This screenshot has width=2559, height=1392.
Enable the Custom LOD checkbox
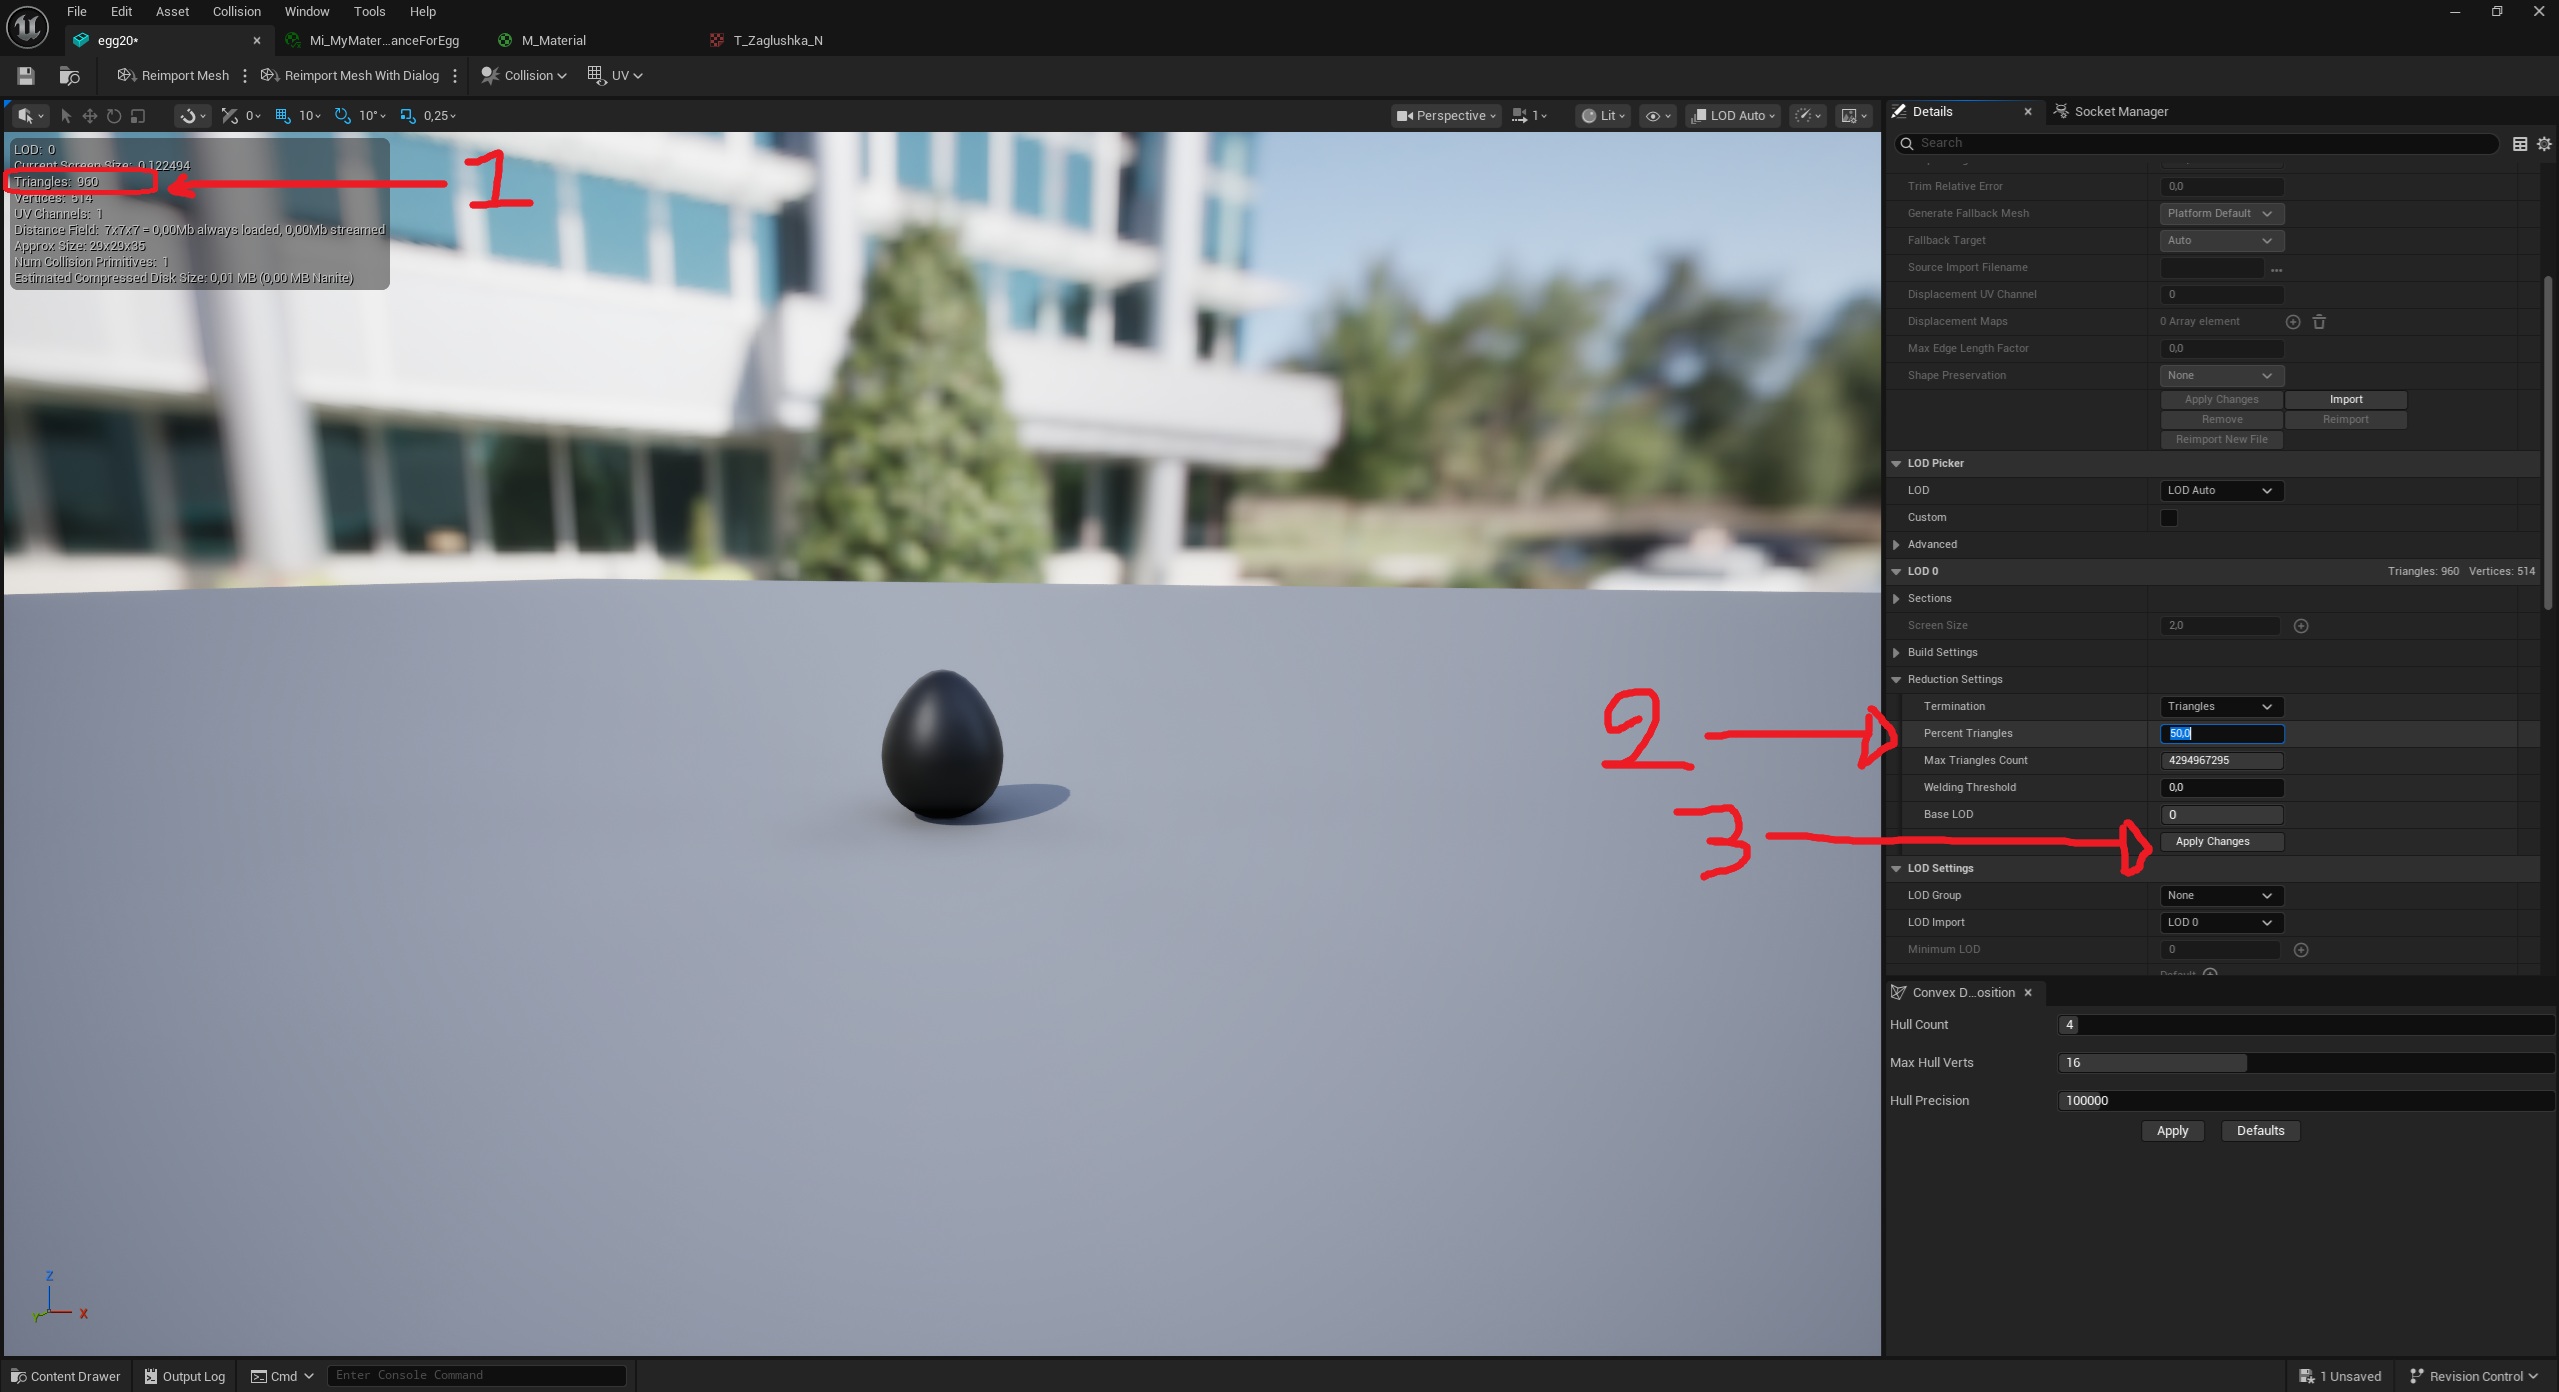coord(2169,518)
